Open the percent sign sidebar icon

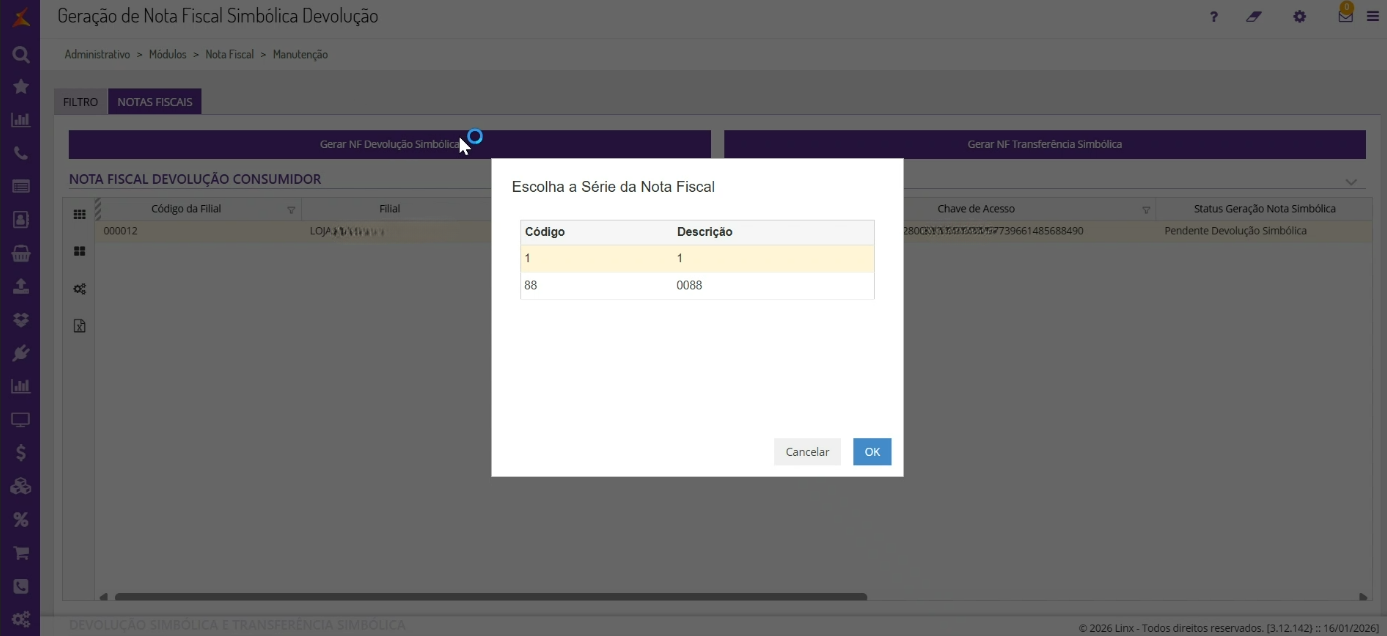pyautogui.click(x=20, y=519)
